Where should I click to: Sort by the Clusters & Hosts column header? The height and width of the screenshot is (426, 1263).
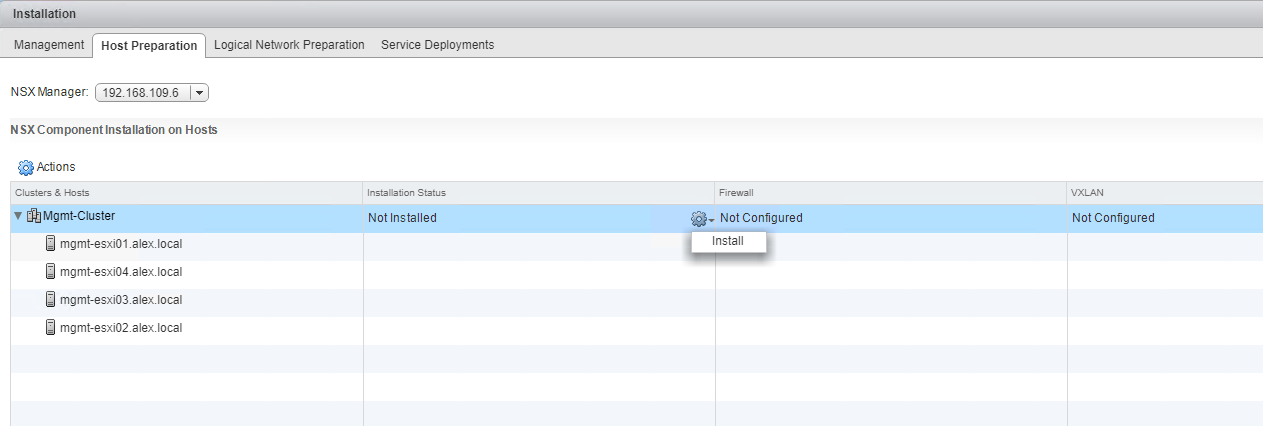(x=187, y=192)
